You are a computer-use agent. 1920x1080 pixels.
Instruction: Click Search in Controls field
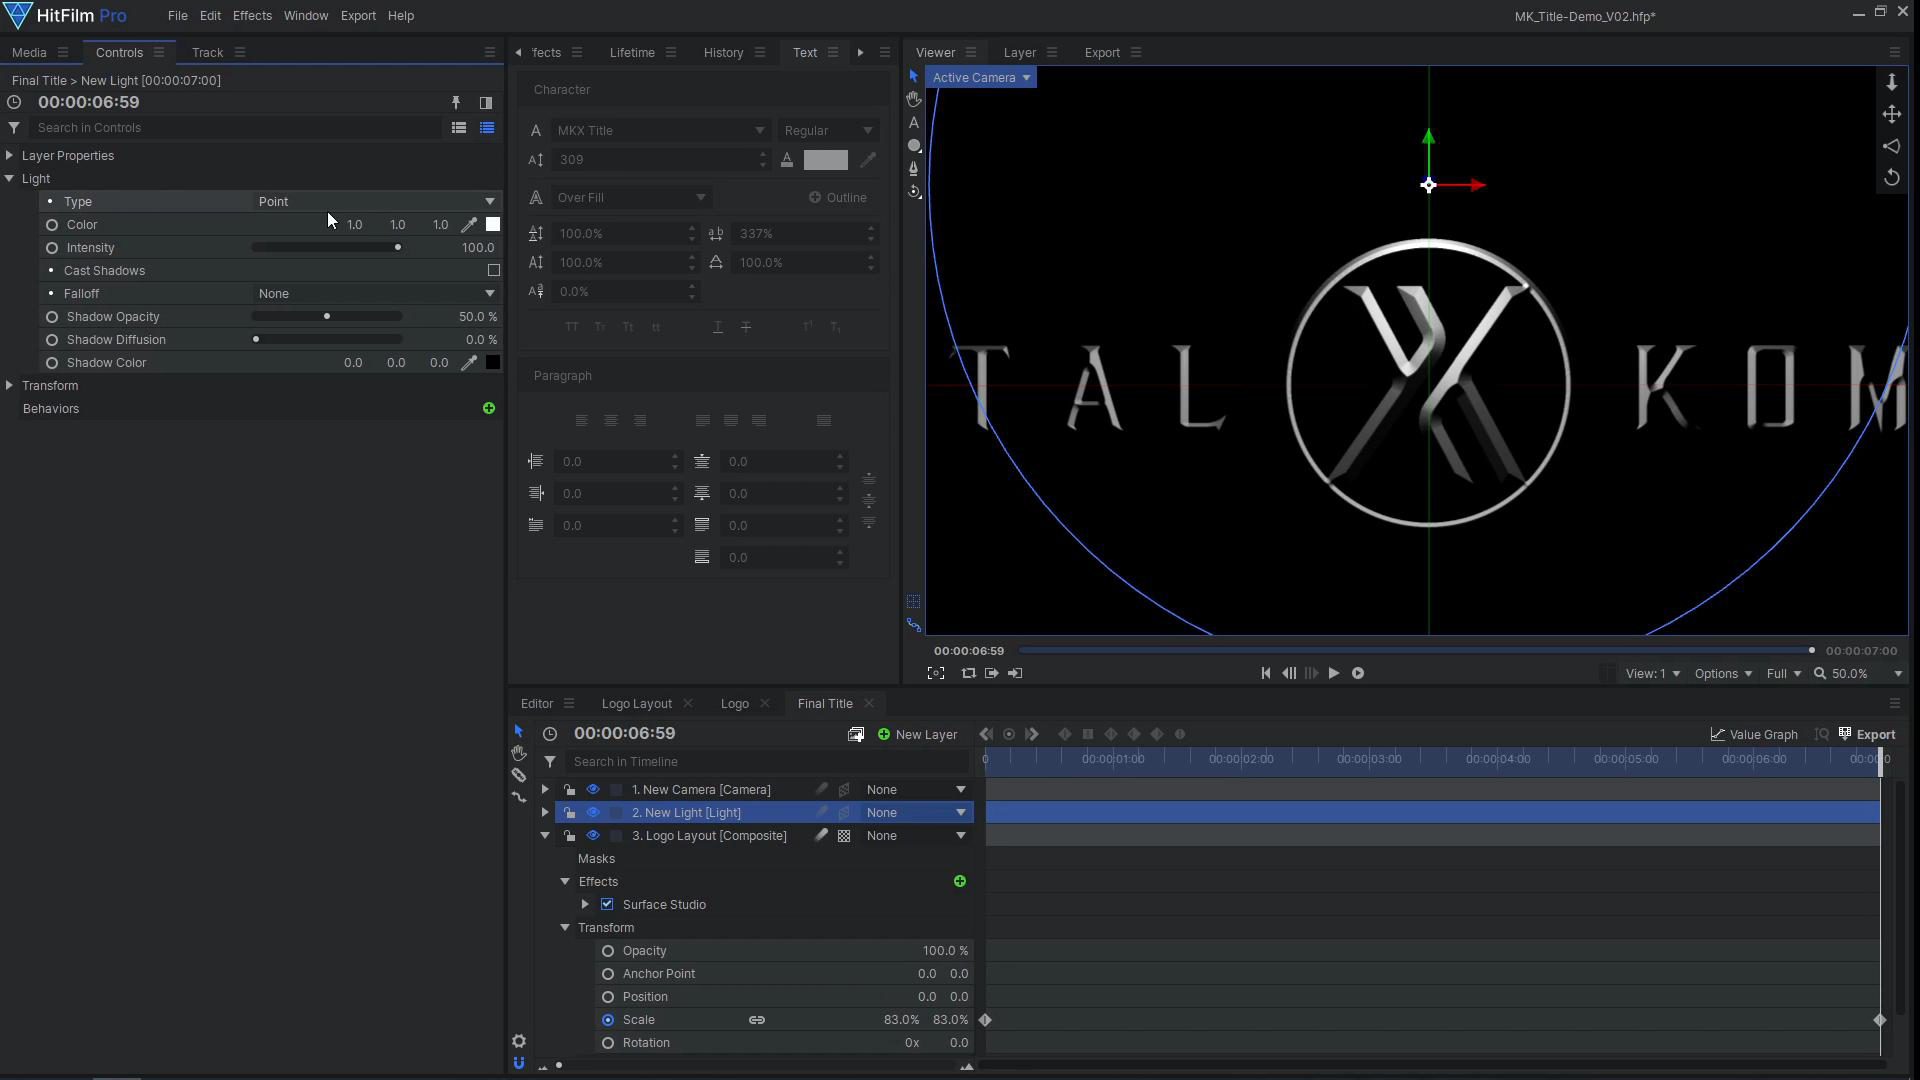pyautogui.click(x=235, y=128)
